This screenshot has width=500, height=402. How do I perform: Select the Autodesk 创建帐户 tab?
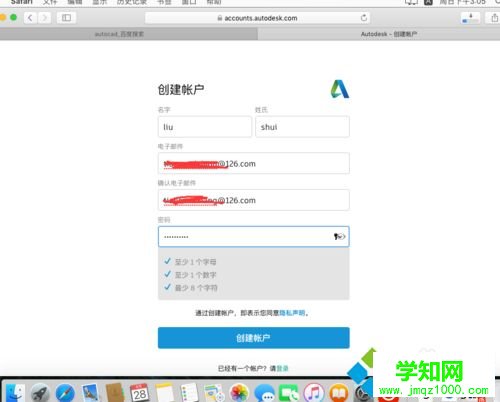[379, 34]
